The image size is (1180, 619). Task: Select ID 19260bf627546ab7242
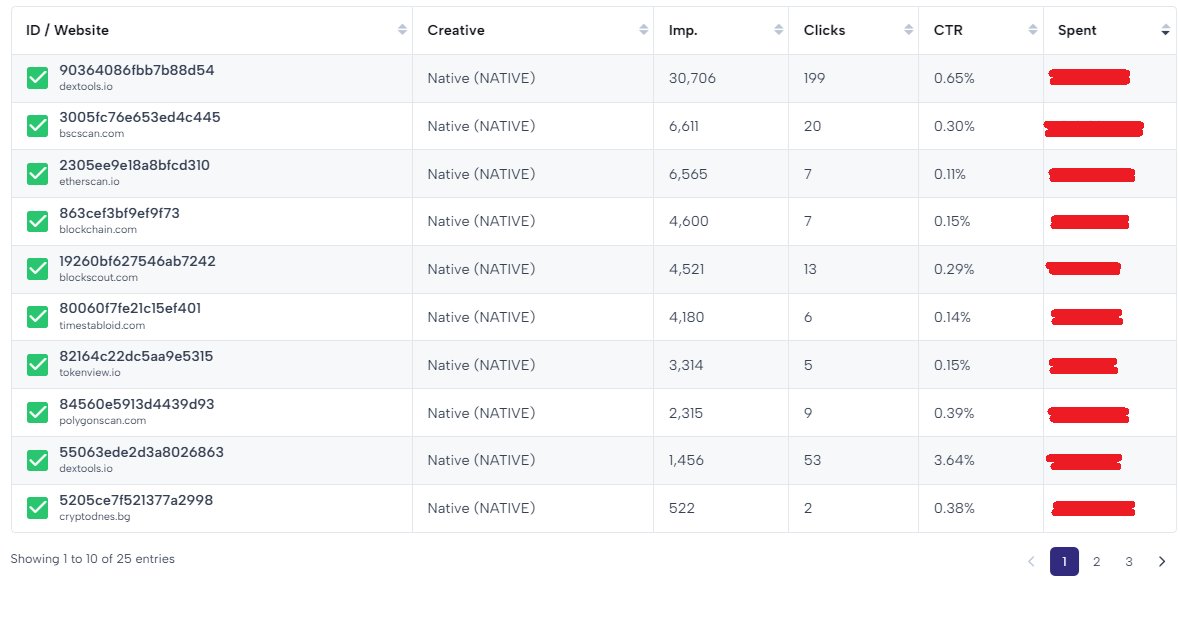point(138,261)
